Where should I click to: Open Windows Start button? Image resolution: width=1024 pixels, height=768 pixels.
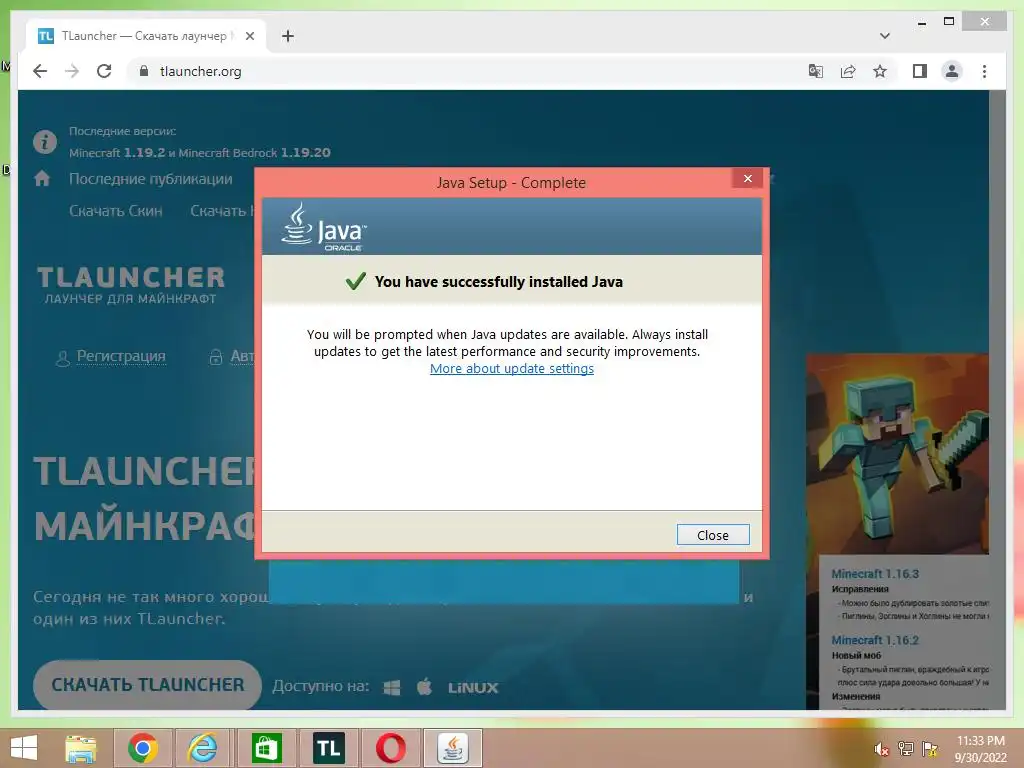click(x=24, y=748)
